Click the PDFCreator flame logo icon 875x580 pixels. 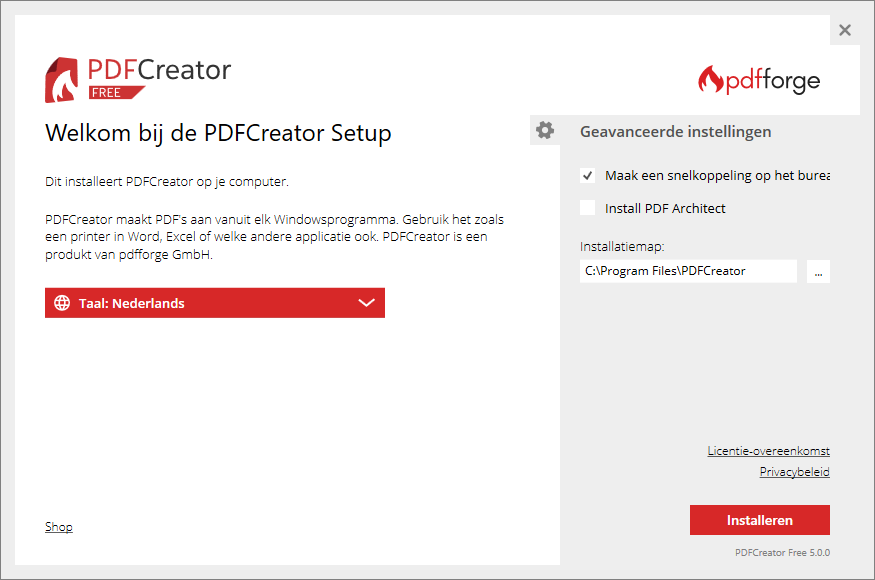(x=63, y=80)
